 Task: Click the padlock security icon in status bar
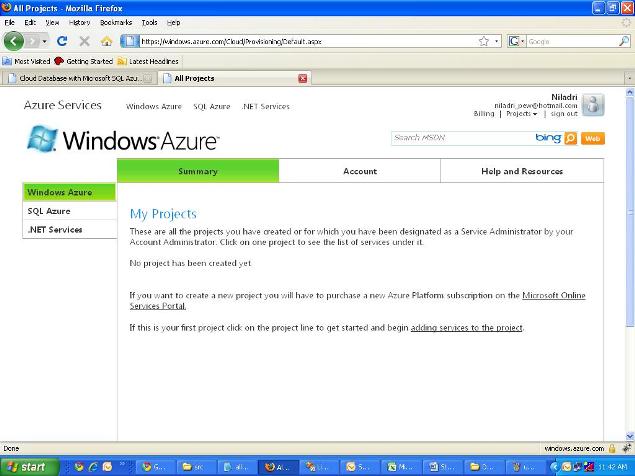coord(612,448)
